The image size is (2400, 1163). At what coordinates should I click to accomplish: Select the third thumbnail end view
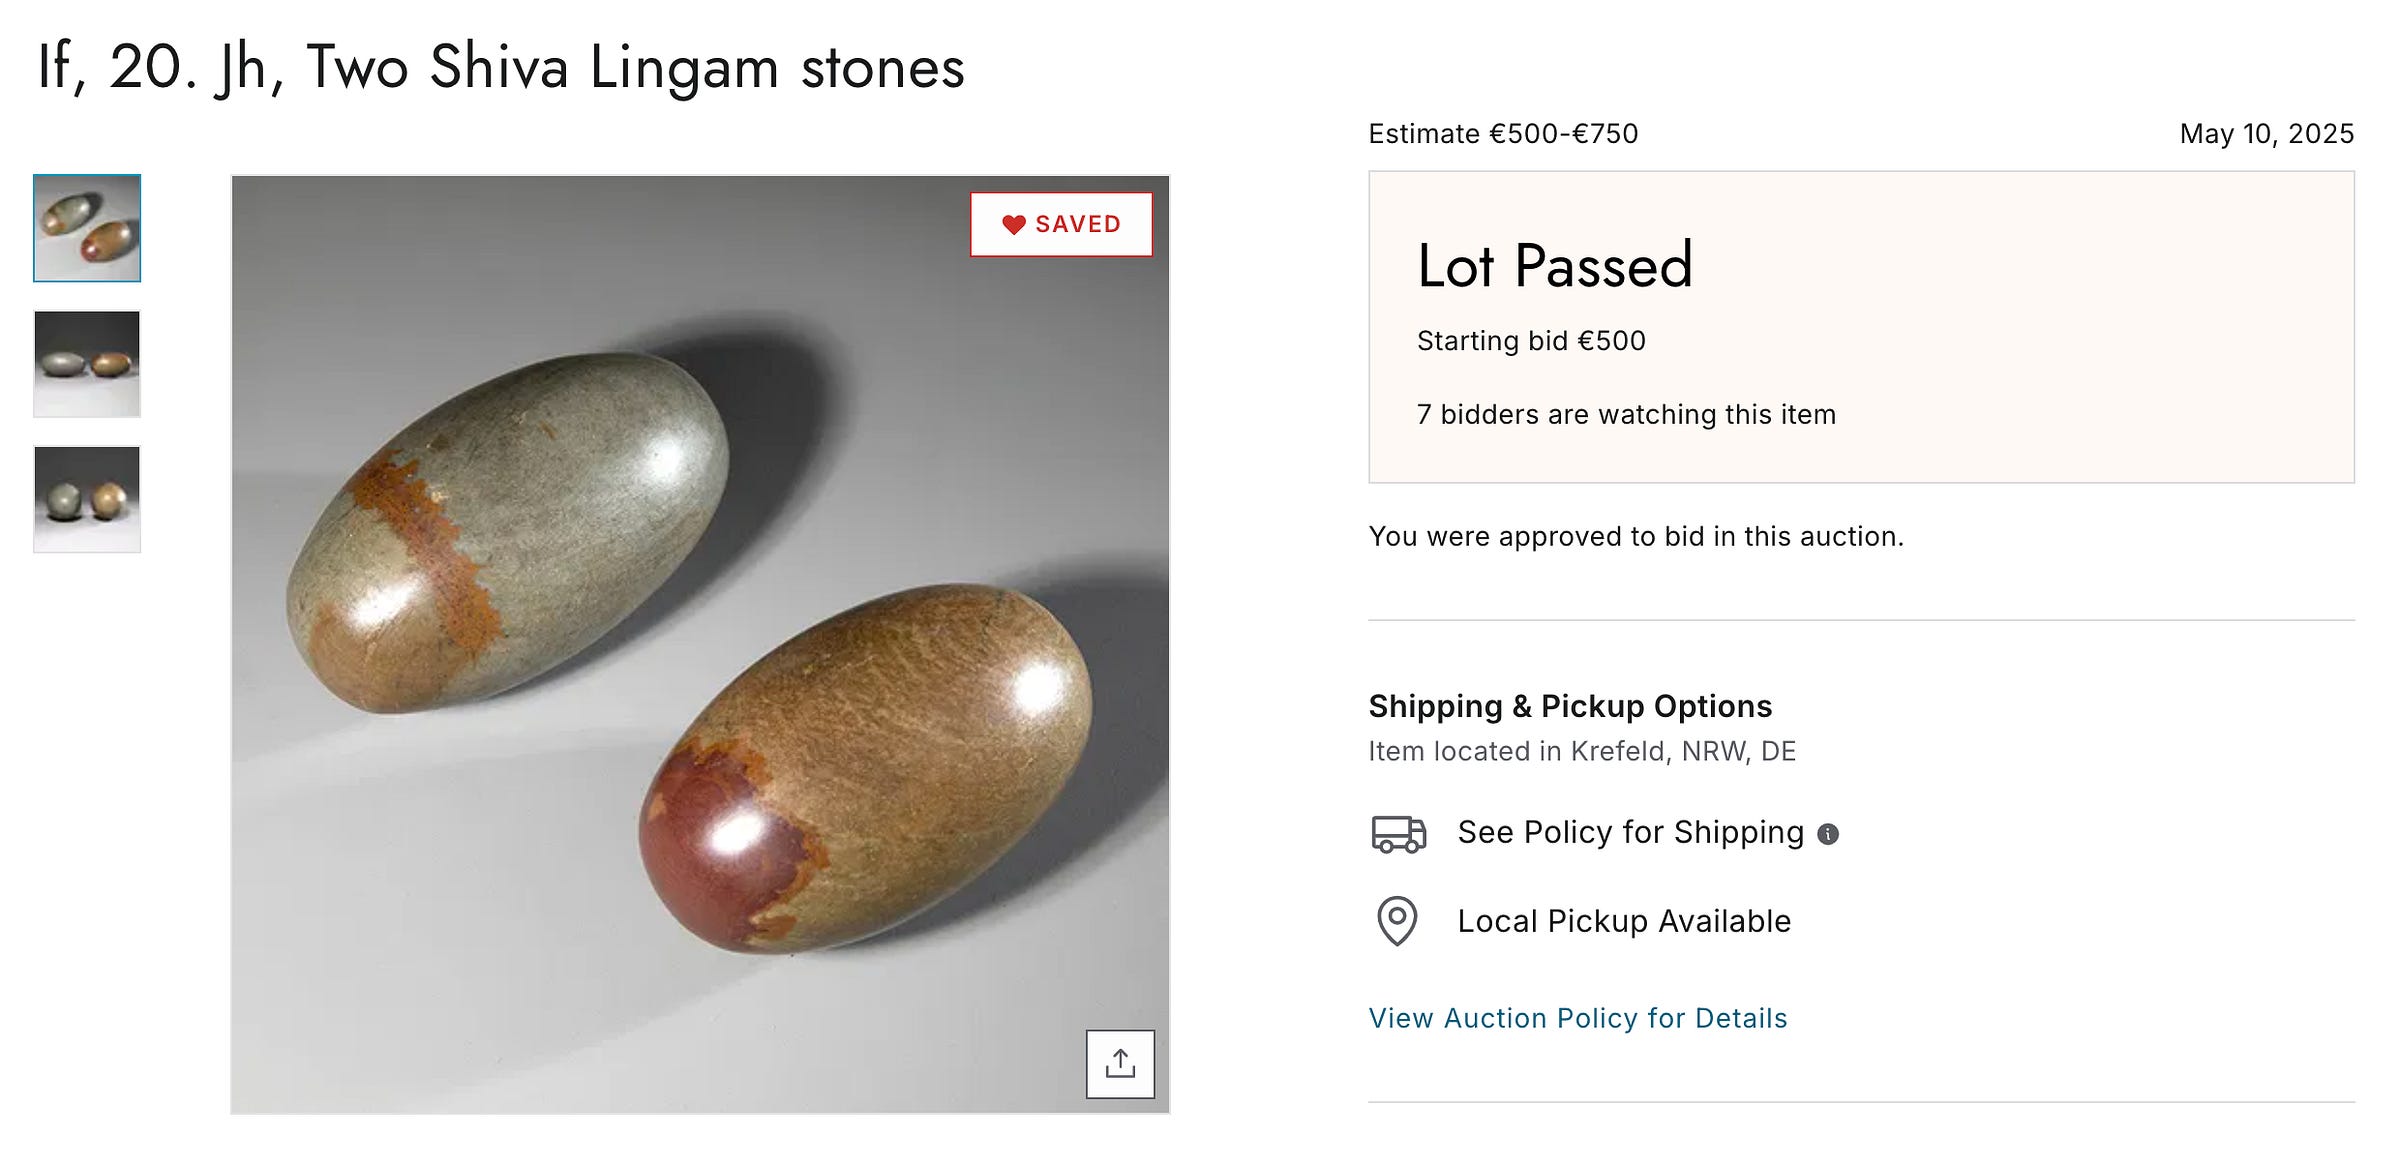coord(87,499)
